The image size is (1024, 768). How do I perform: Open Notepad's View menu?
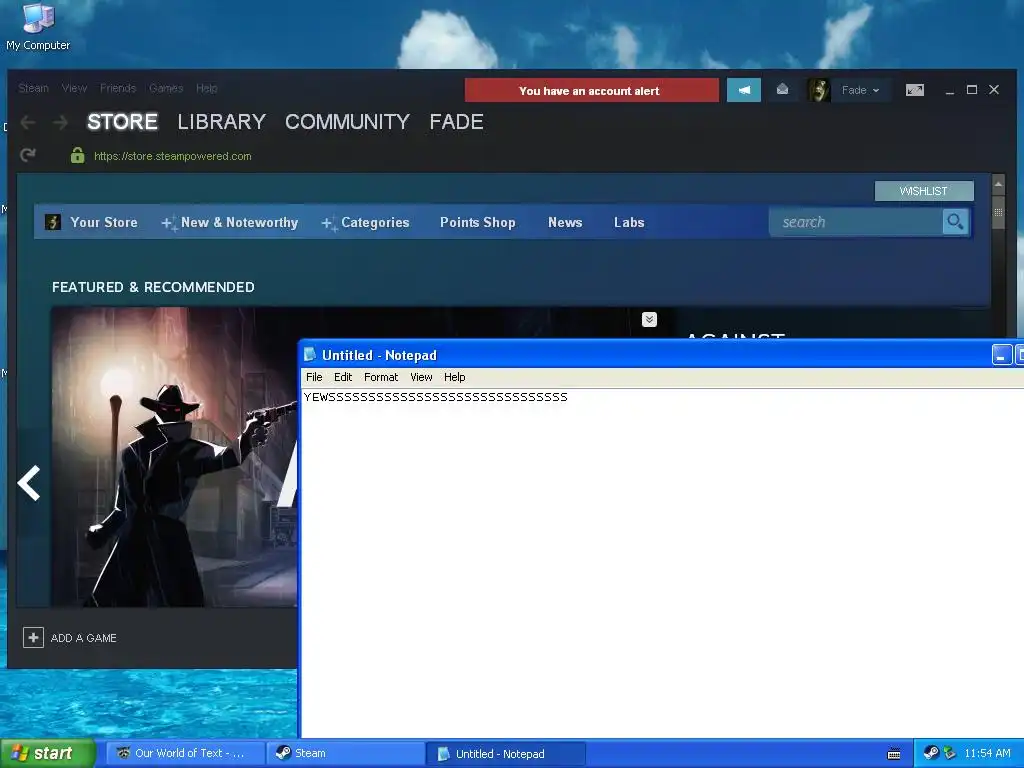tap(421, 377)
